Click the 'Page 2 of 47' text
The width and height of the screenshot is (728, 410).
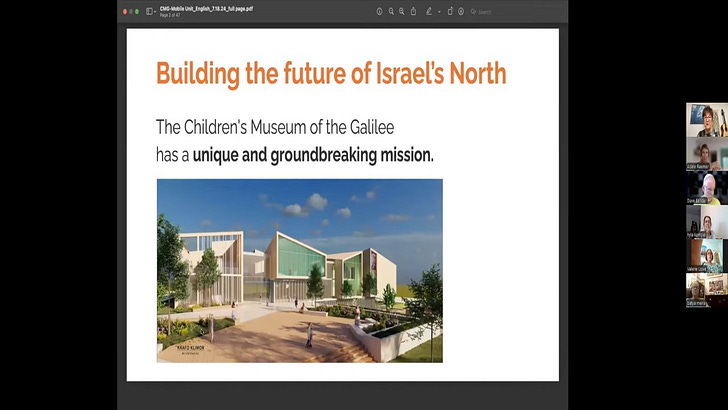click(170, 15)
